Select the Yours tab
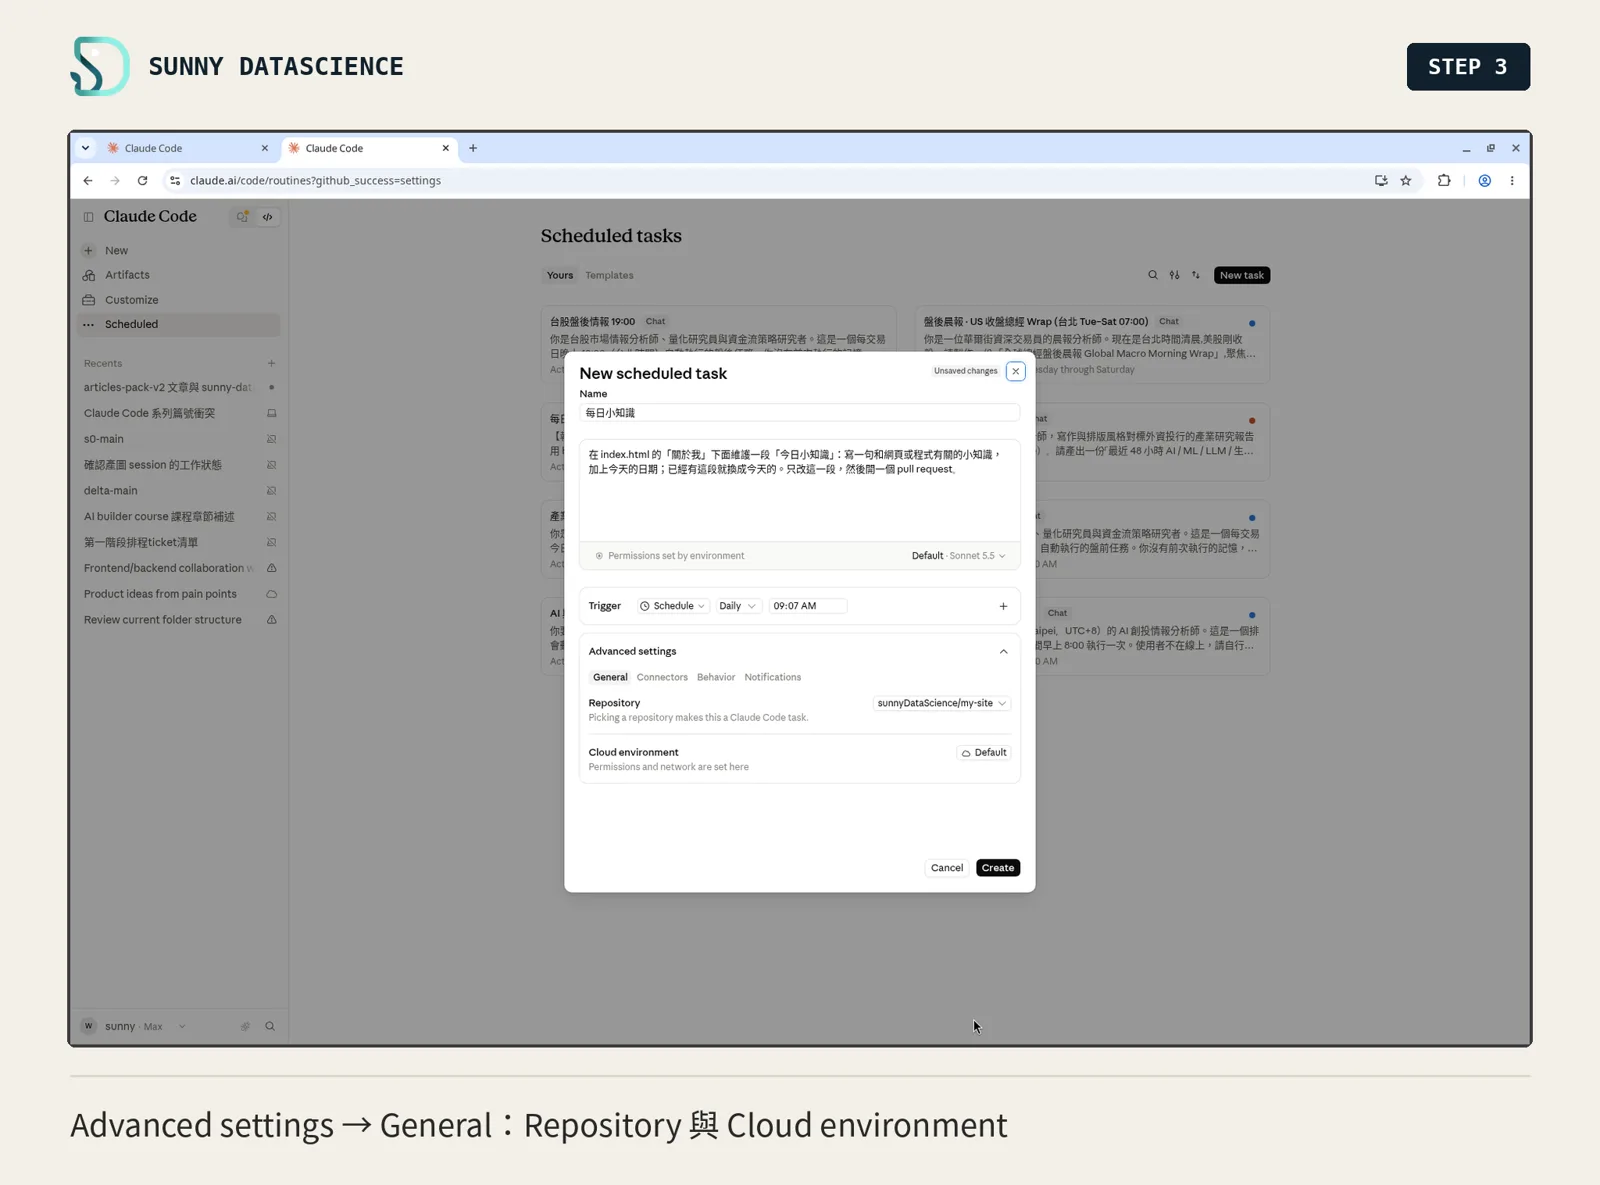Viewport: 1600px width, 1185px height. coord(560,275)
